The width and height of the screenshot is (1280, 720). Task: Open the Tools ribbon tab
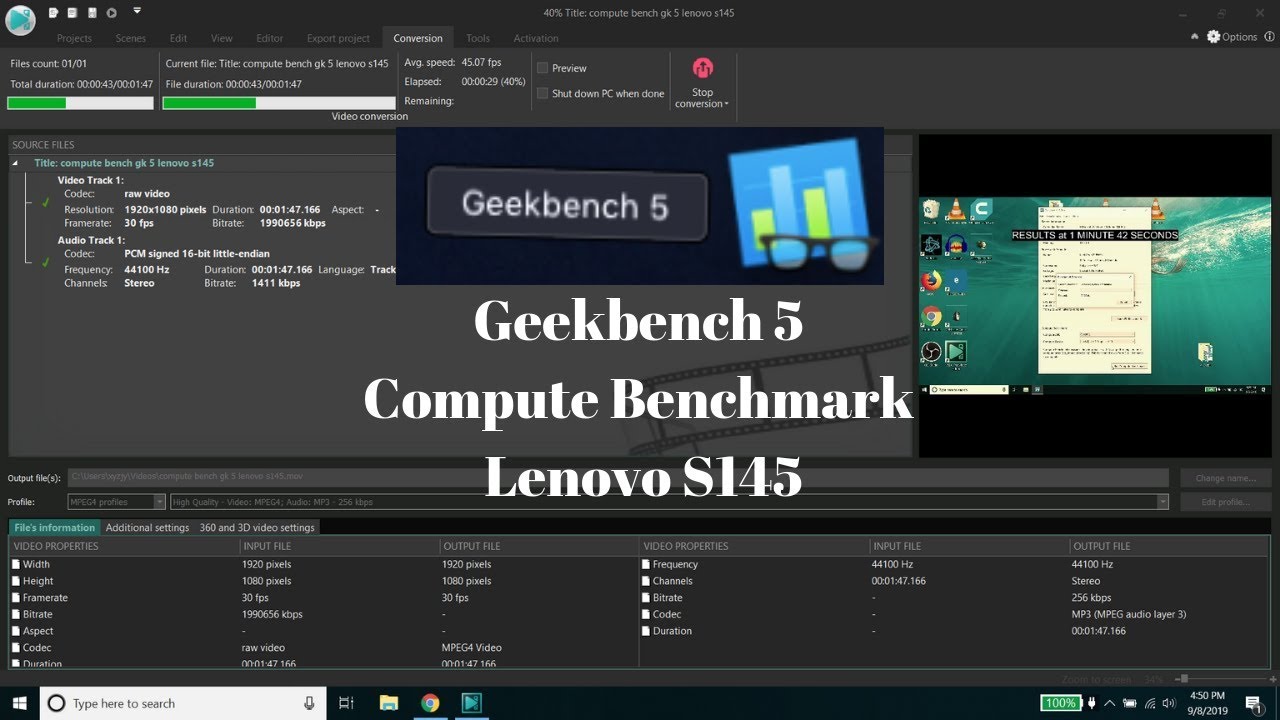point(478,38)
